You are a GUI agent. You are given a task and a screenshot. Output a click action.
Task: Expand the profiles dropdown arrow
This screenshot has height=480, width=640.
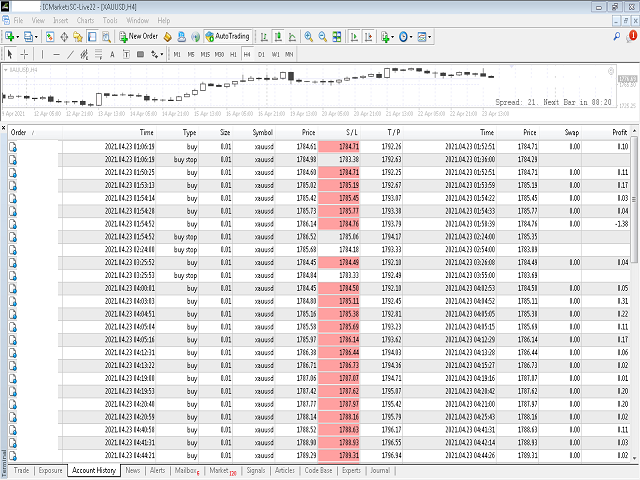click(36, 37)
